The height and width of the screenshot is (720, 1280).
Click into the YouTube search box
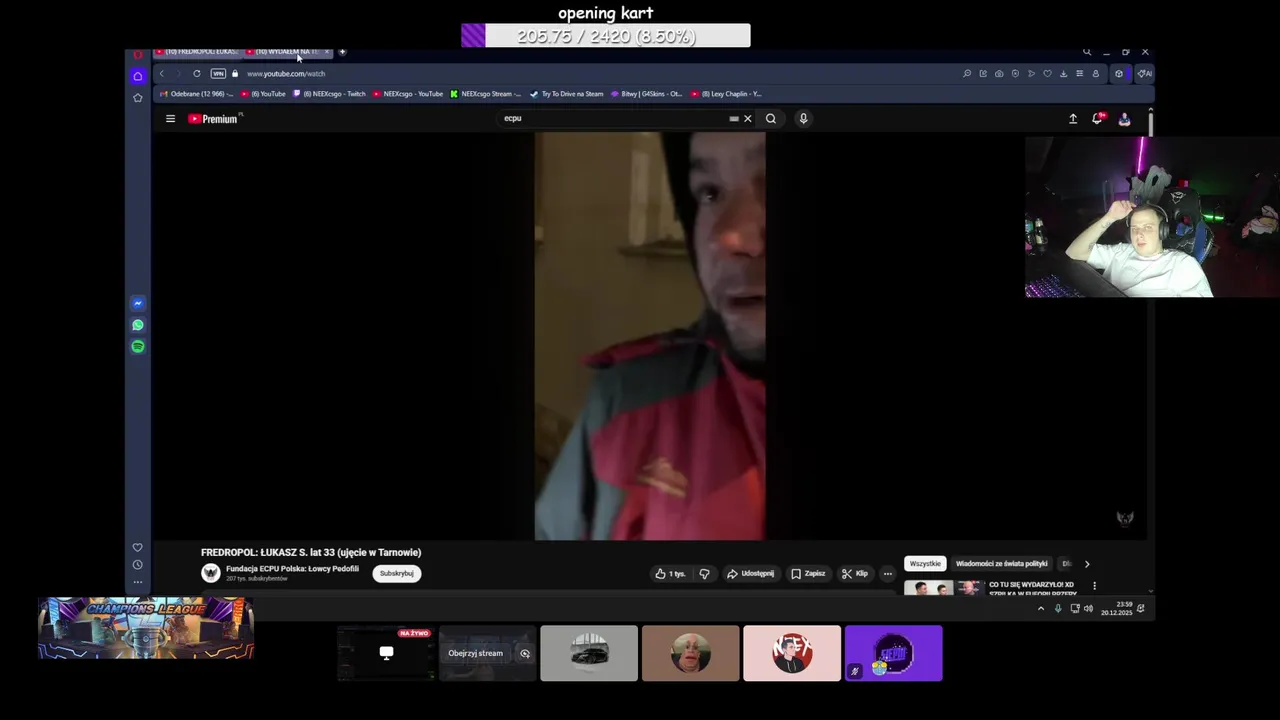[615, 118]
